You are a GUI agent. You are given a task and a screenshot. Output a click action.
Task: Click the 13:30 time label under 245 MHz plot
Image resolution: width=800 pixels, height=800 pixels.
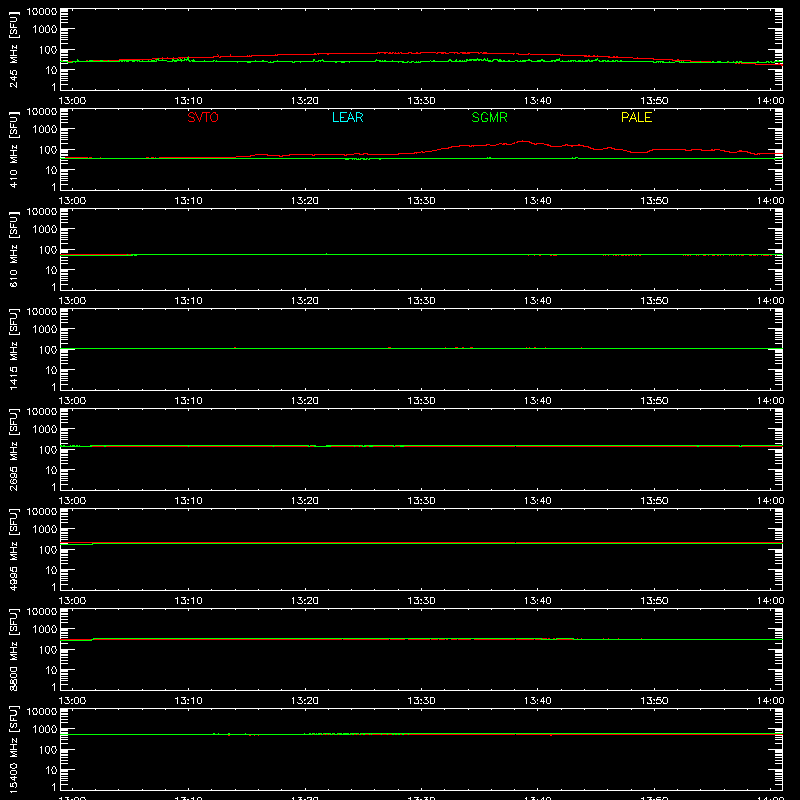pos(421,101)
